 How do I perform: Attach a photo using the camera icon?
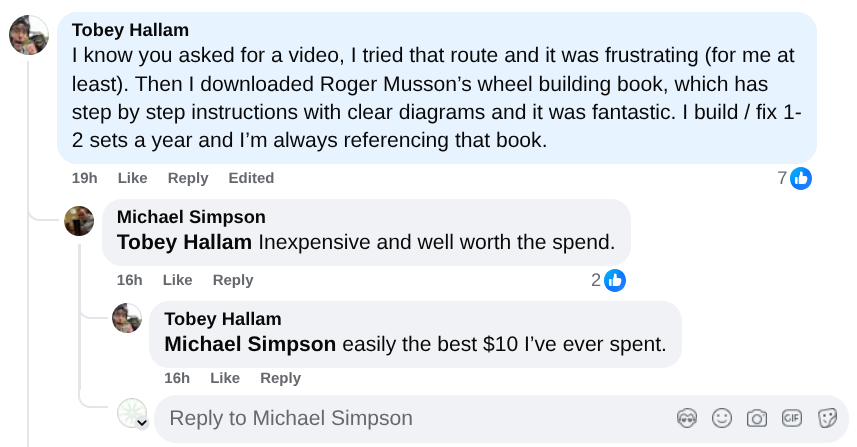click(x=757, y=418)
